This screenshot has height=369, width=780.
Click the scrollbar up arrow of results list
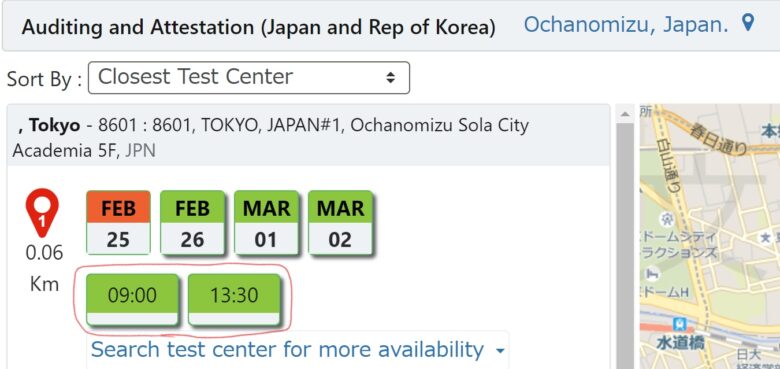pyautogui.click(x=625, y=114)
